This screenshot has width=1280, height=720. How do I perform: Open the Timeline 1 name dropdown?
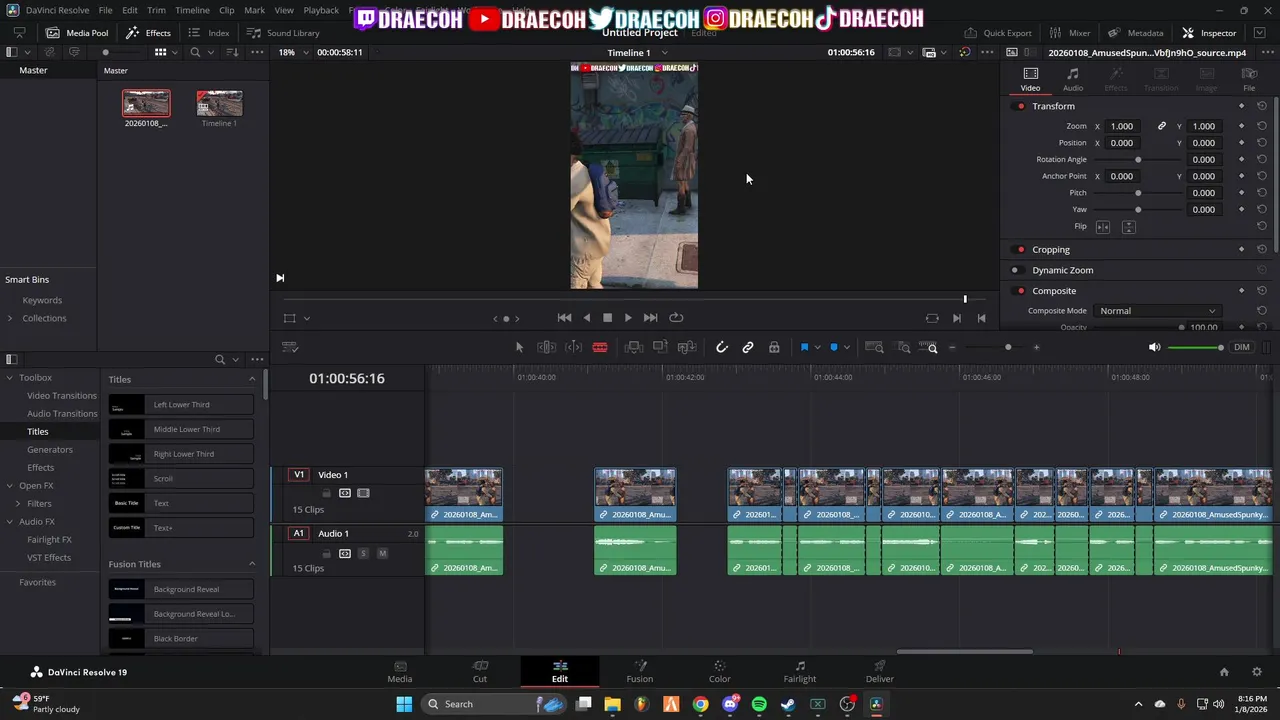(x=665, y=52)
